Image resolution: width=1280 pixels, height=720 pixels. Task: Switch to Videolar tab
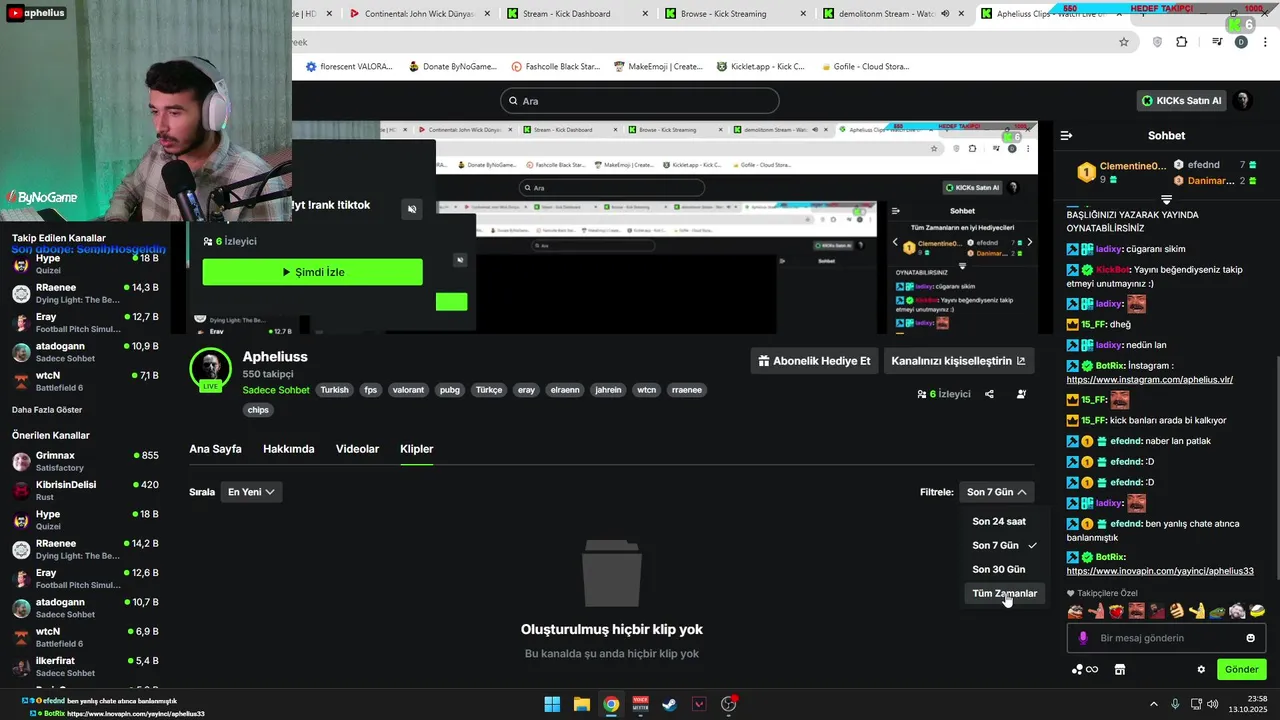coord(357,449)
